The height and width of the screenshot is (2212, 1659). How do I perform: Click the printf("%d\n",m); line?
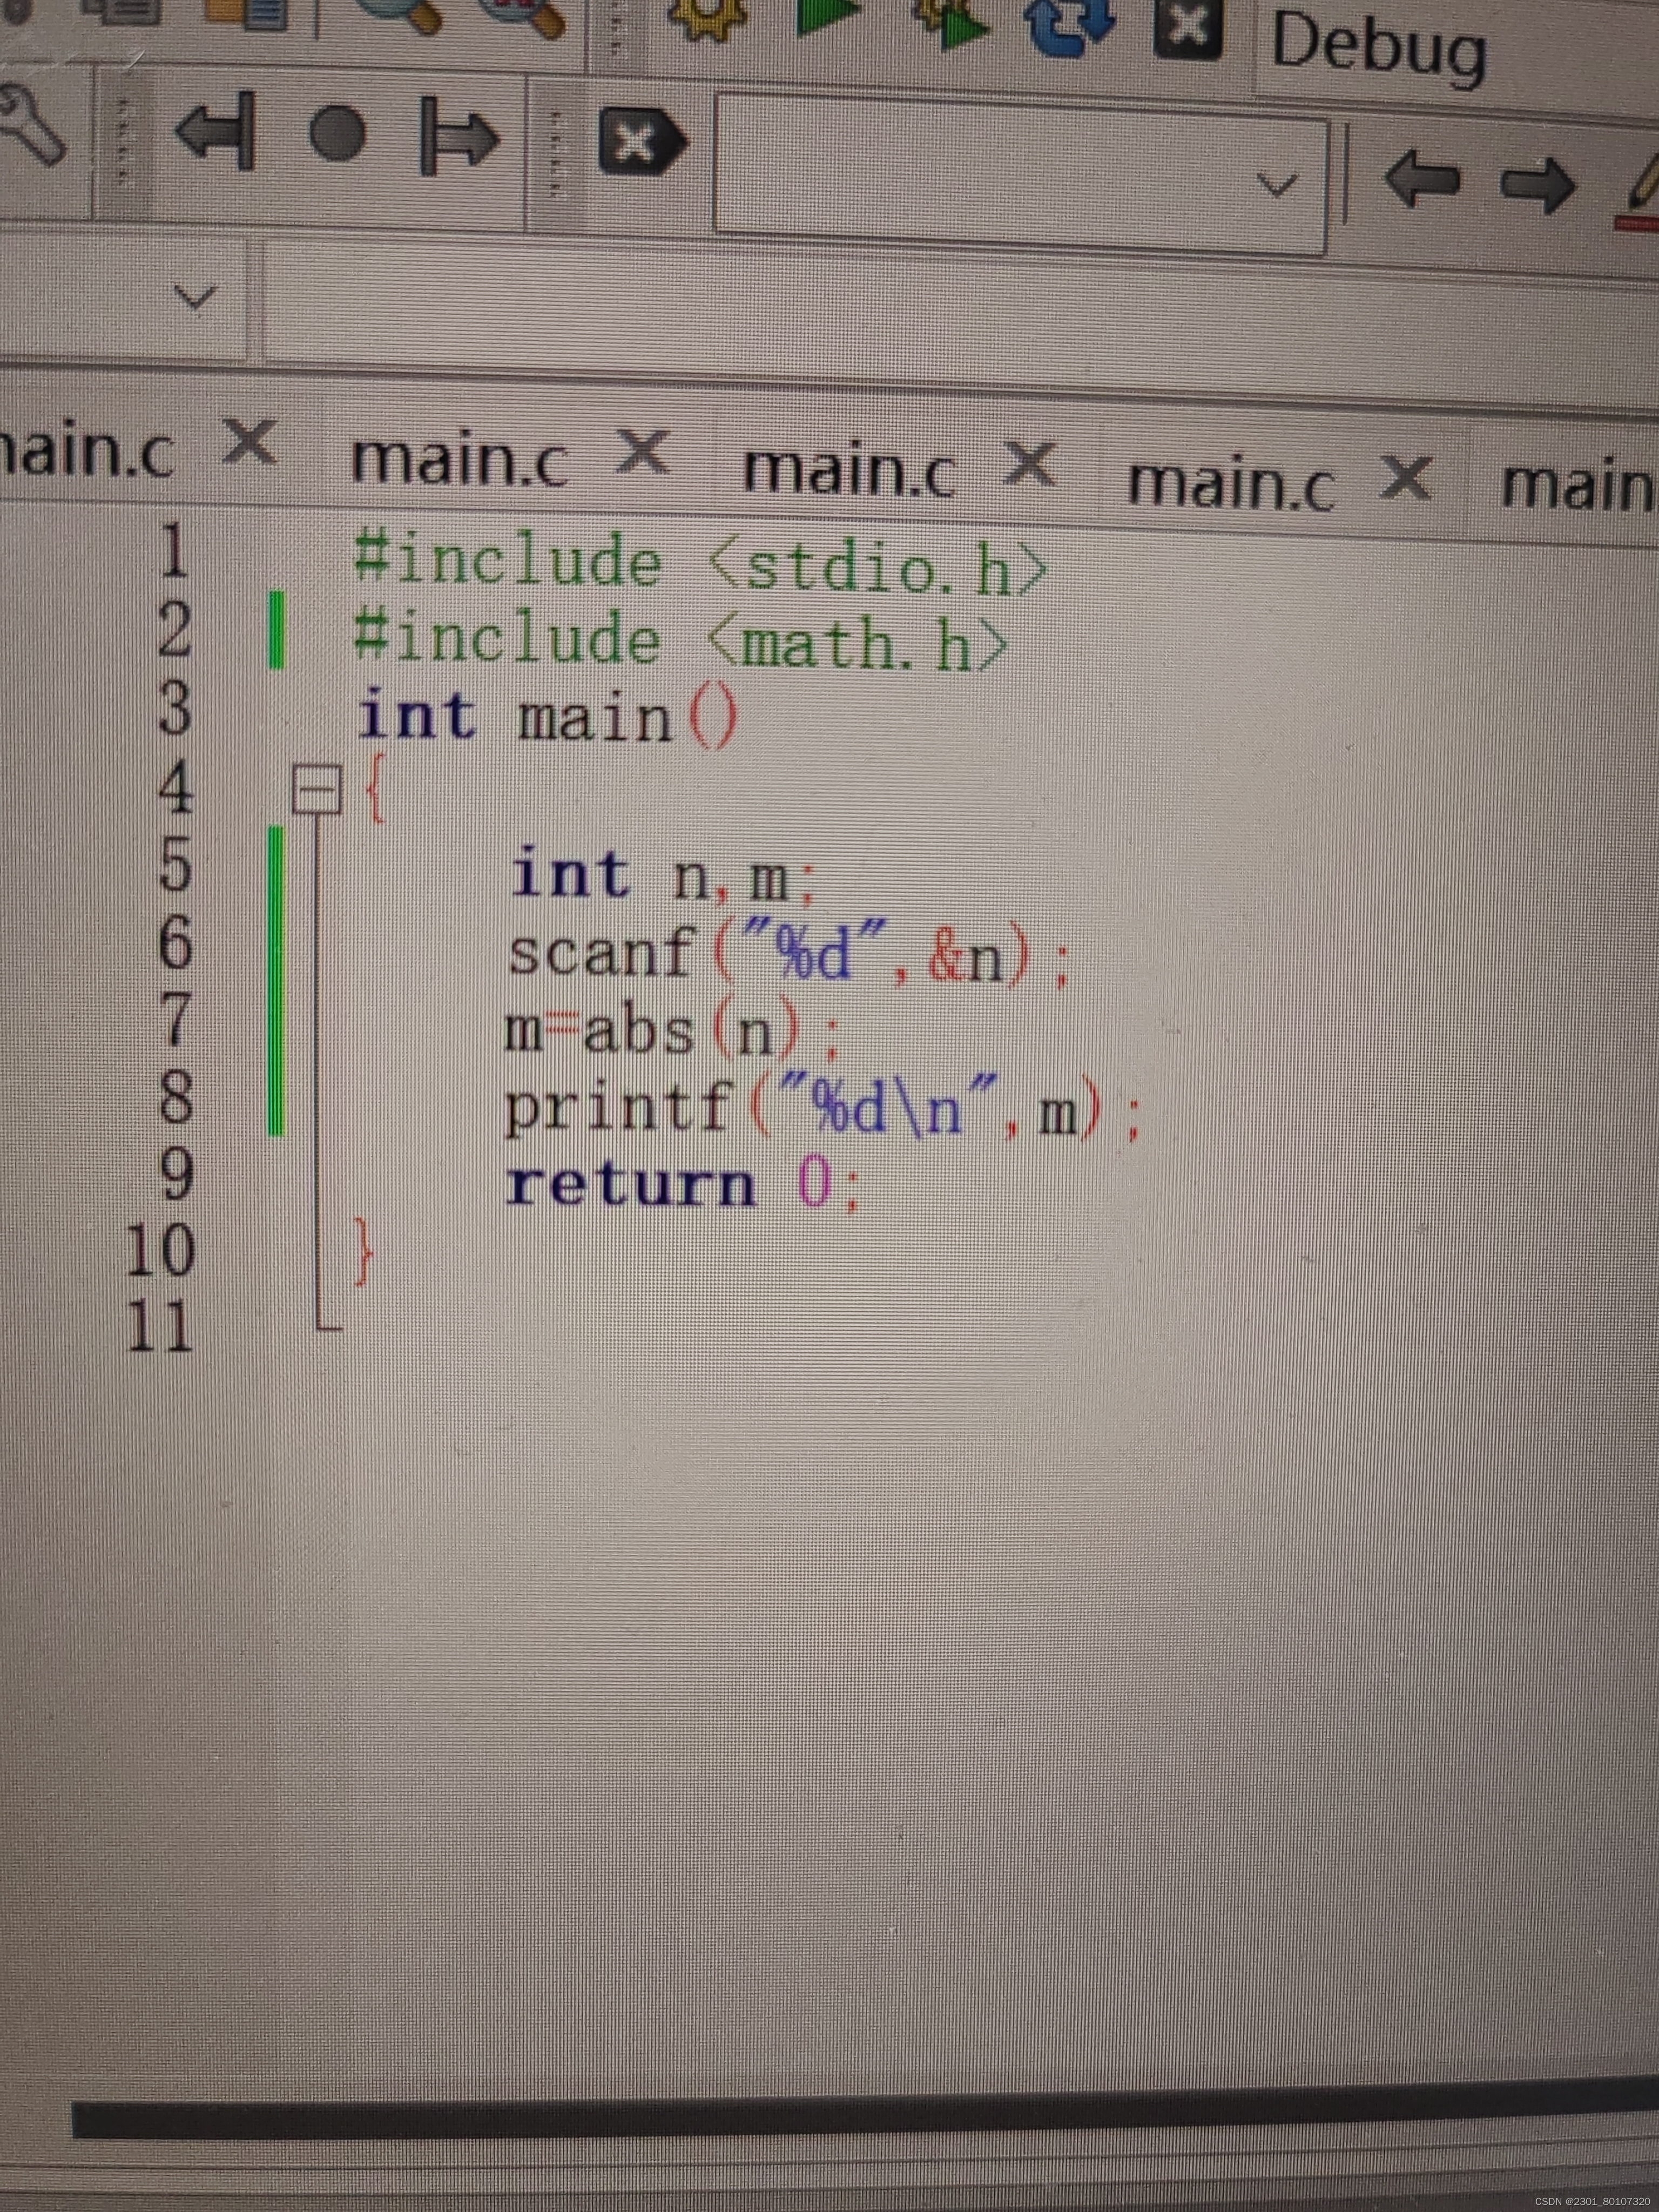pos(822,1108)
